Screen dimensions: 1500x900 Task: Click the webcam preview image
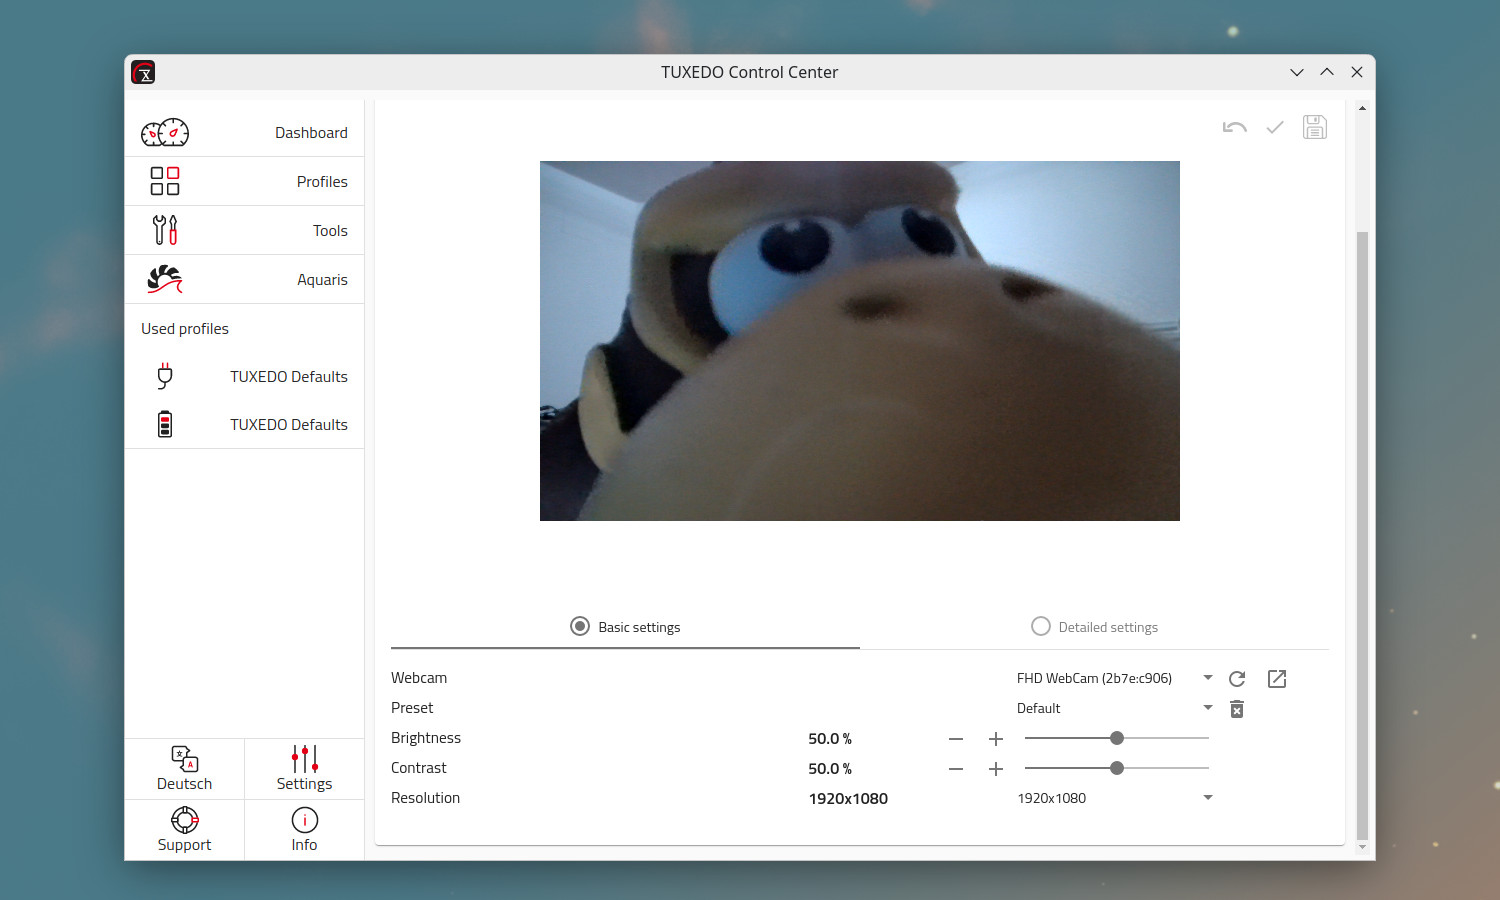pyautogui.click(x=859, y=341)
